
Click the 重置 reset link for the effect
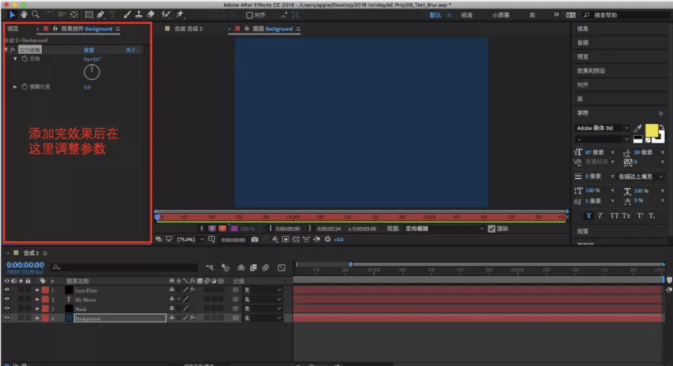(89, 50)
